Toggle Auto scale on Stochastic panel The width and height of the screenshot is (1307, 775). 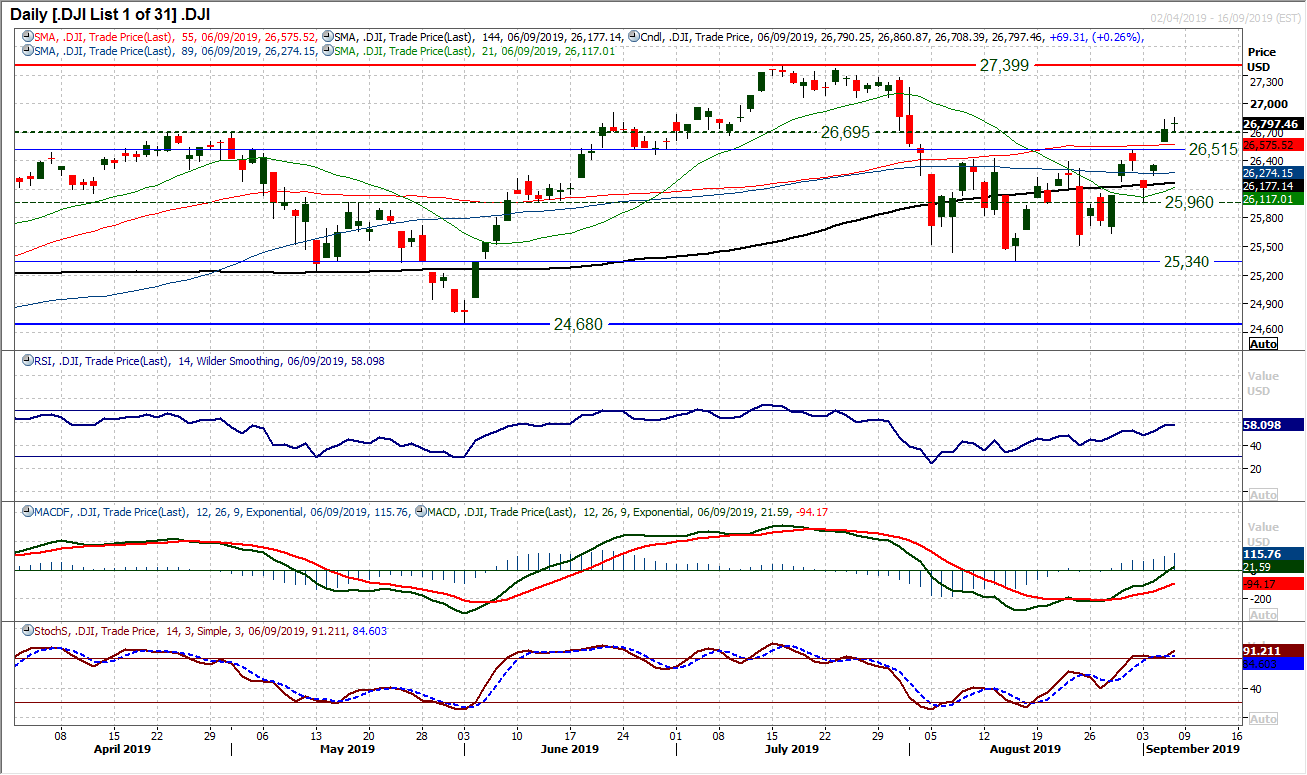[1264, 719]
